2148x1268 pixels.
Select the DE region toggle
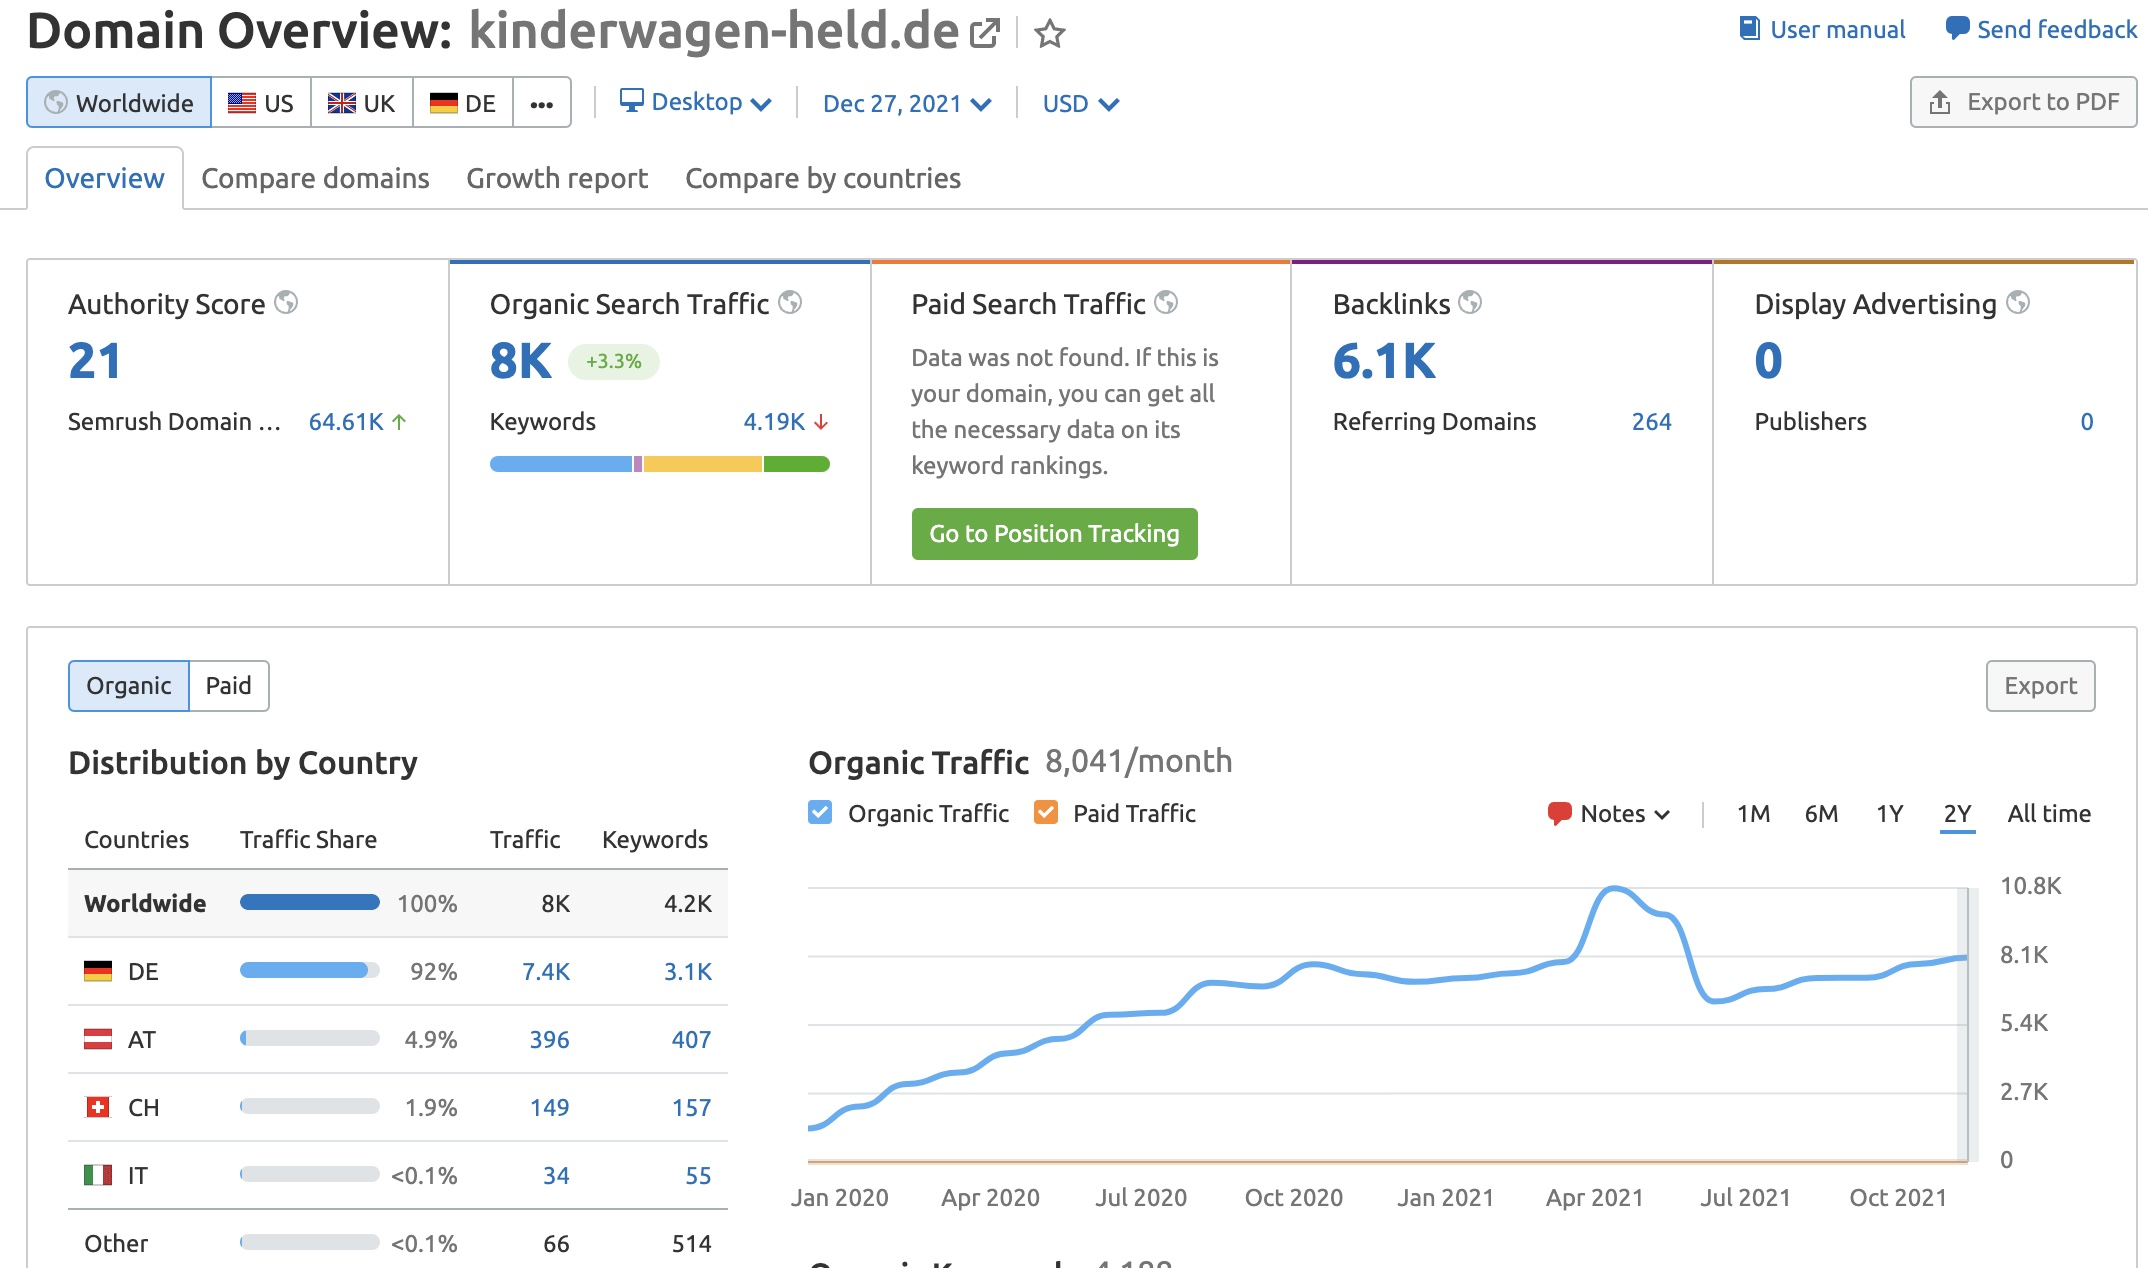tap(463, 102)
